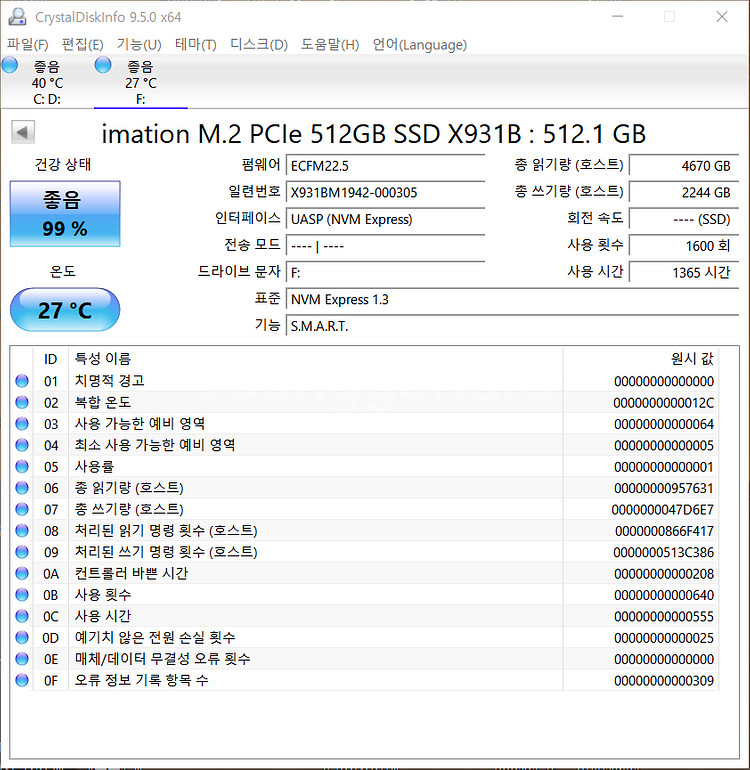Minimize the CrystalDiskInfo window

tap(618, 17)
